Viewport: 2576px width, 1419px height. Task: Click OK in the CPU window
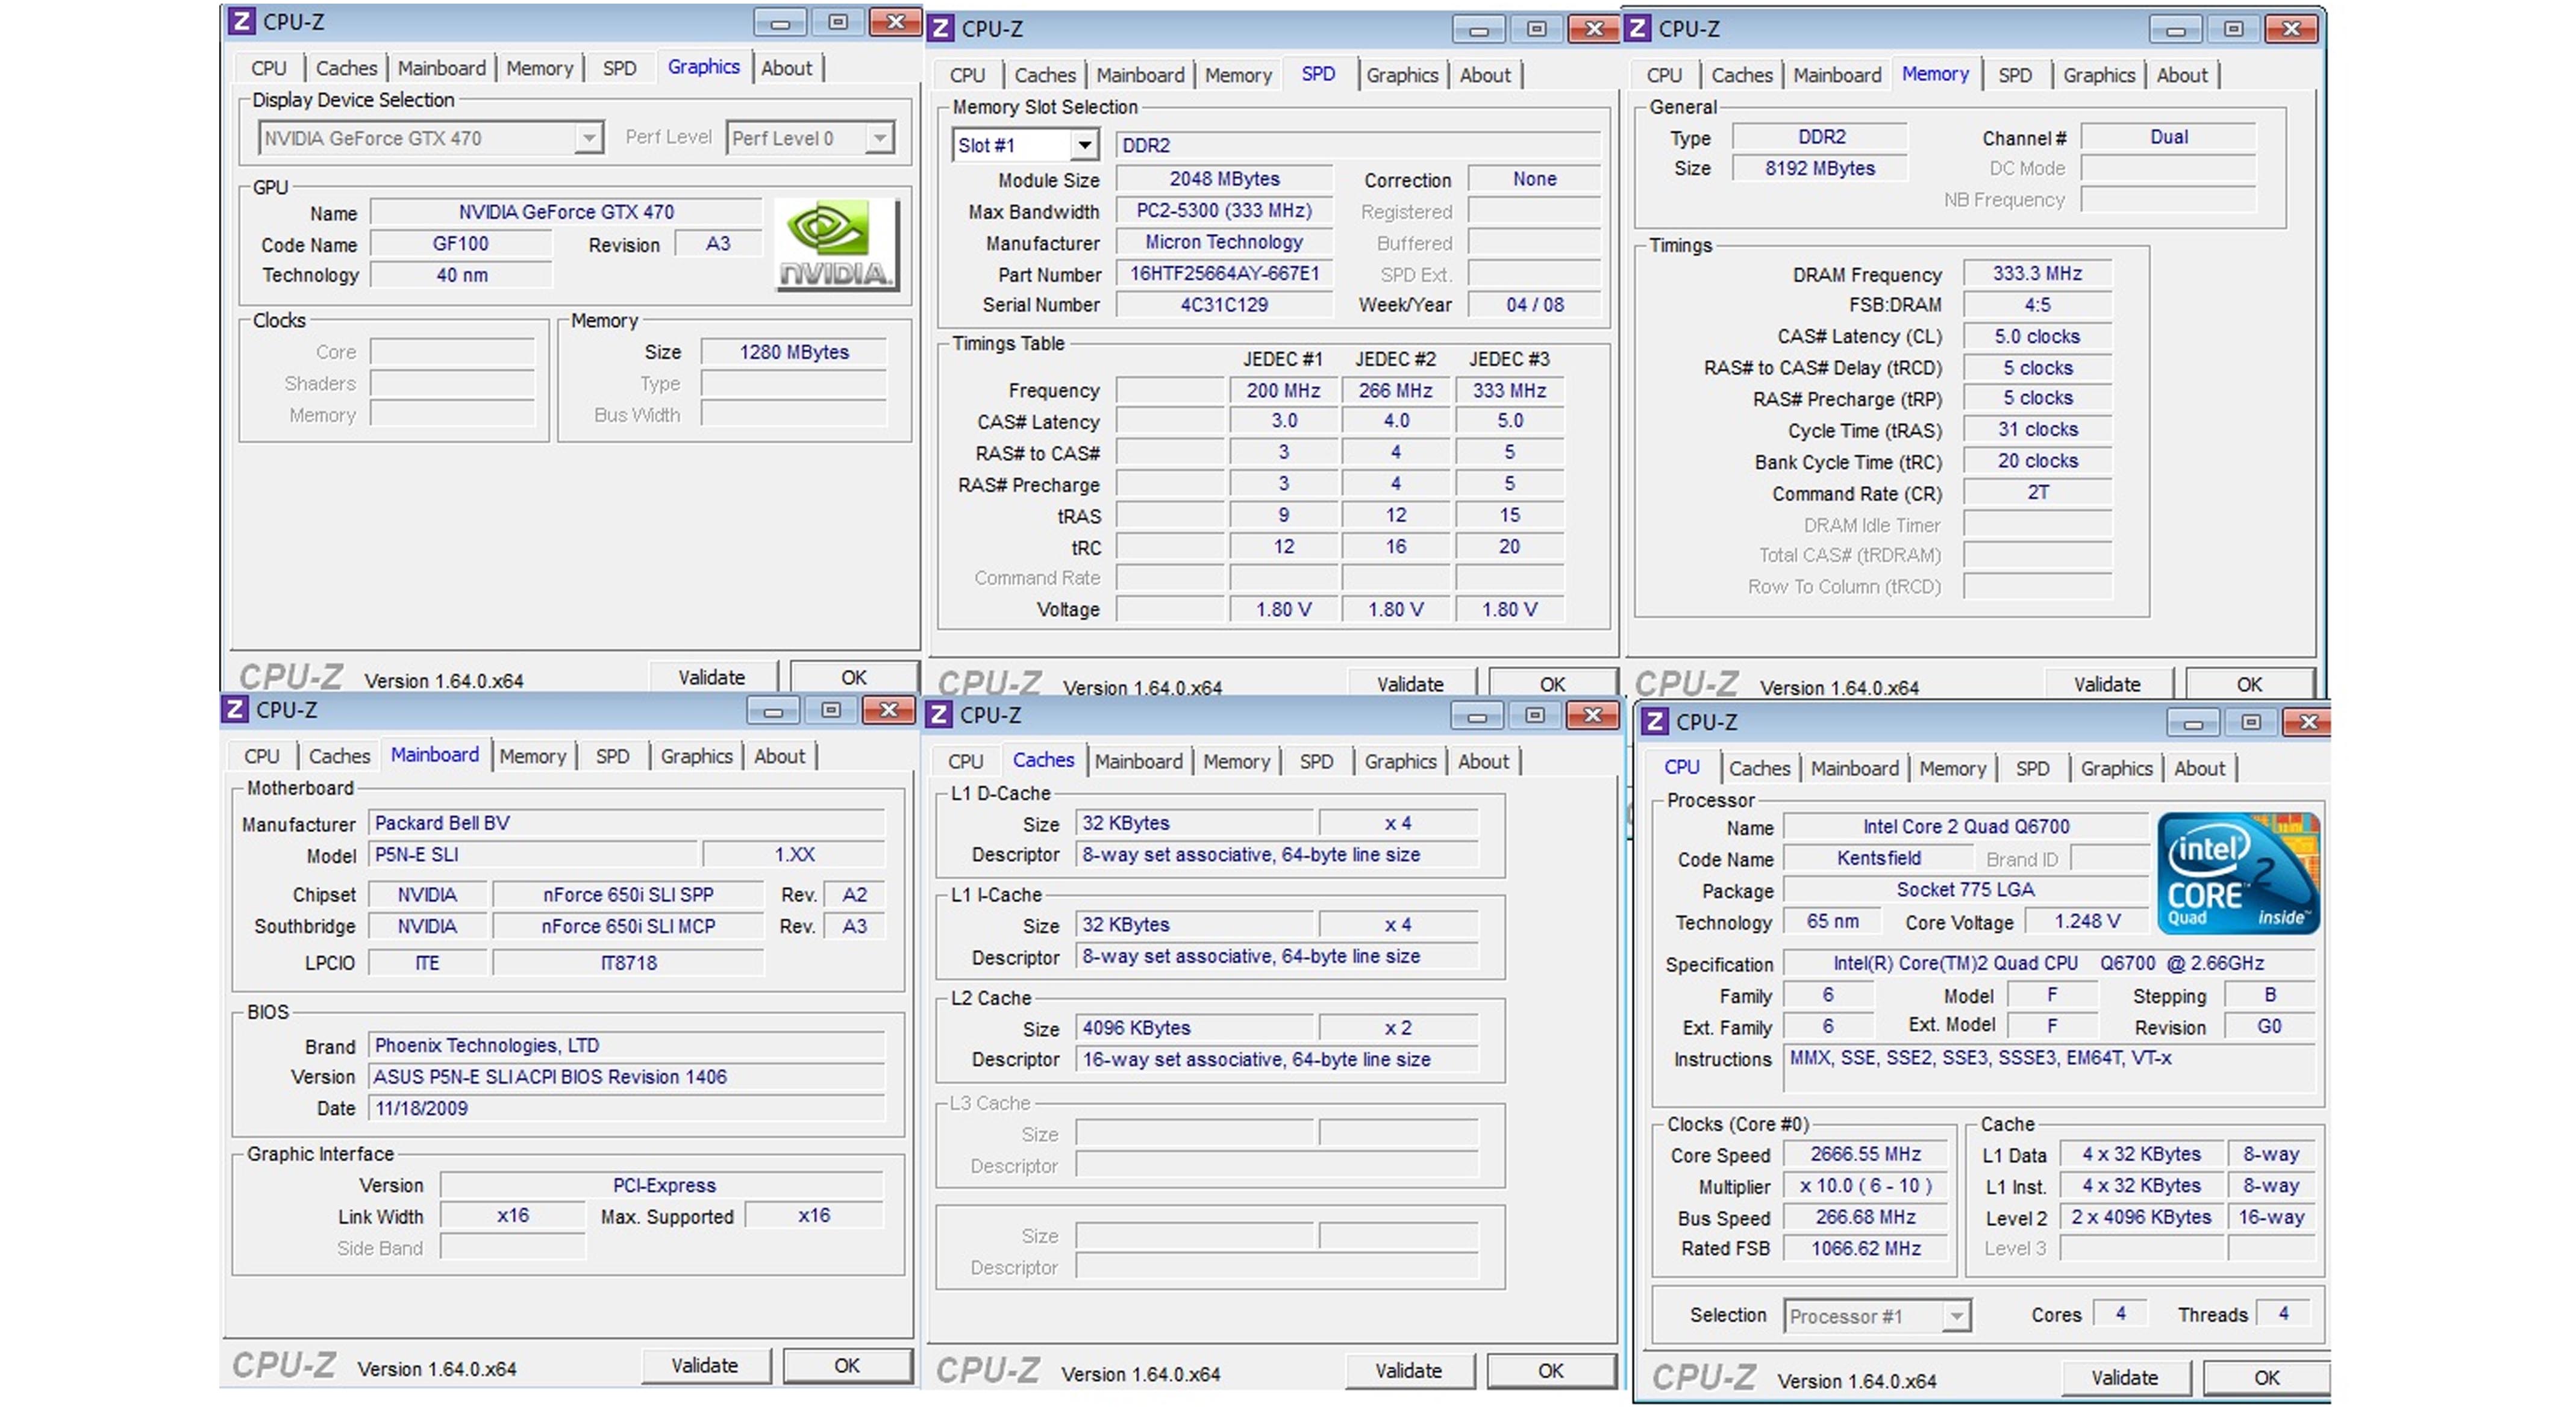coord(2266,1377)
